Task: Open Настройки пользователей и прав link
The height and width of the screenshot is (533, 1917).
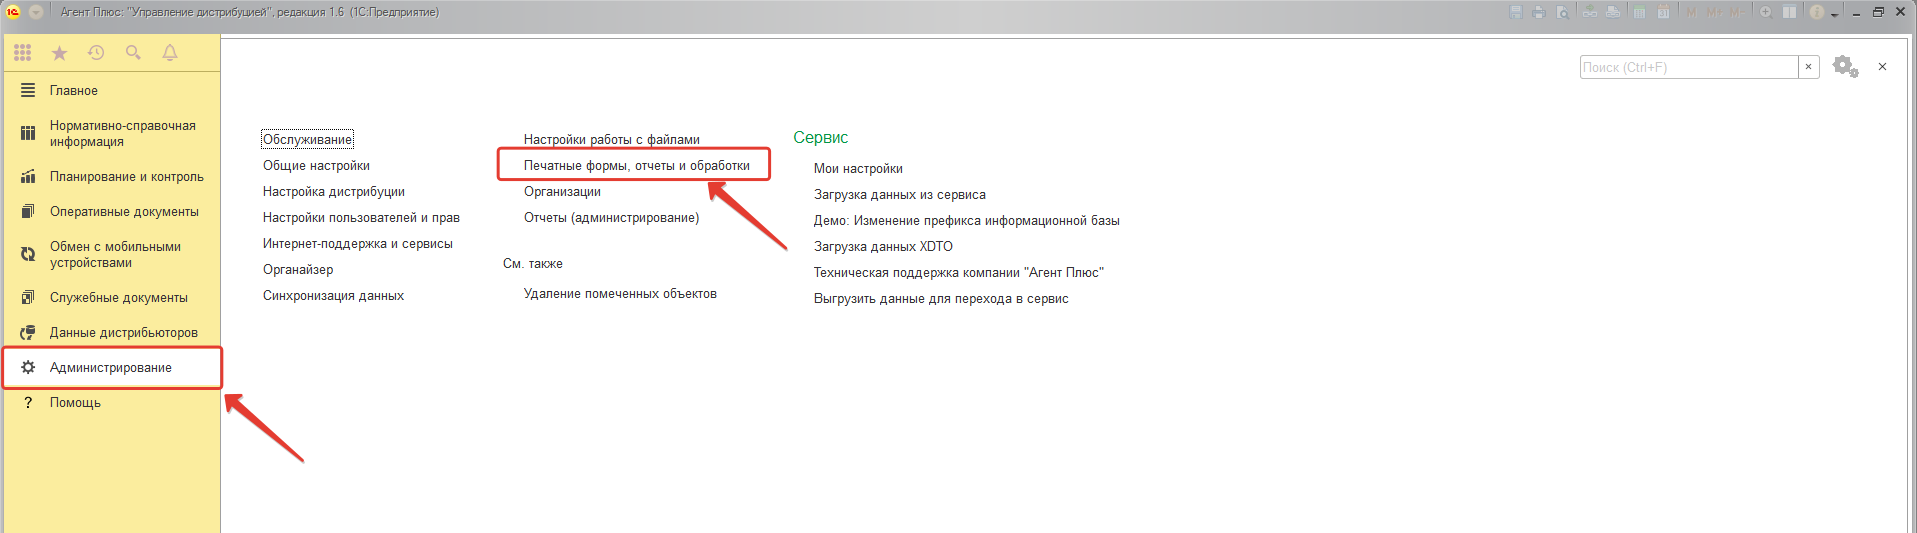Action: click(361, 217)
